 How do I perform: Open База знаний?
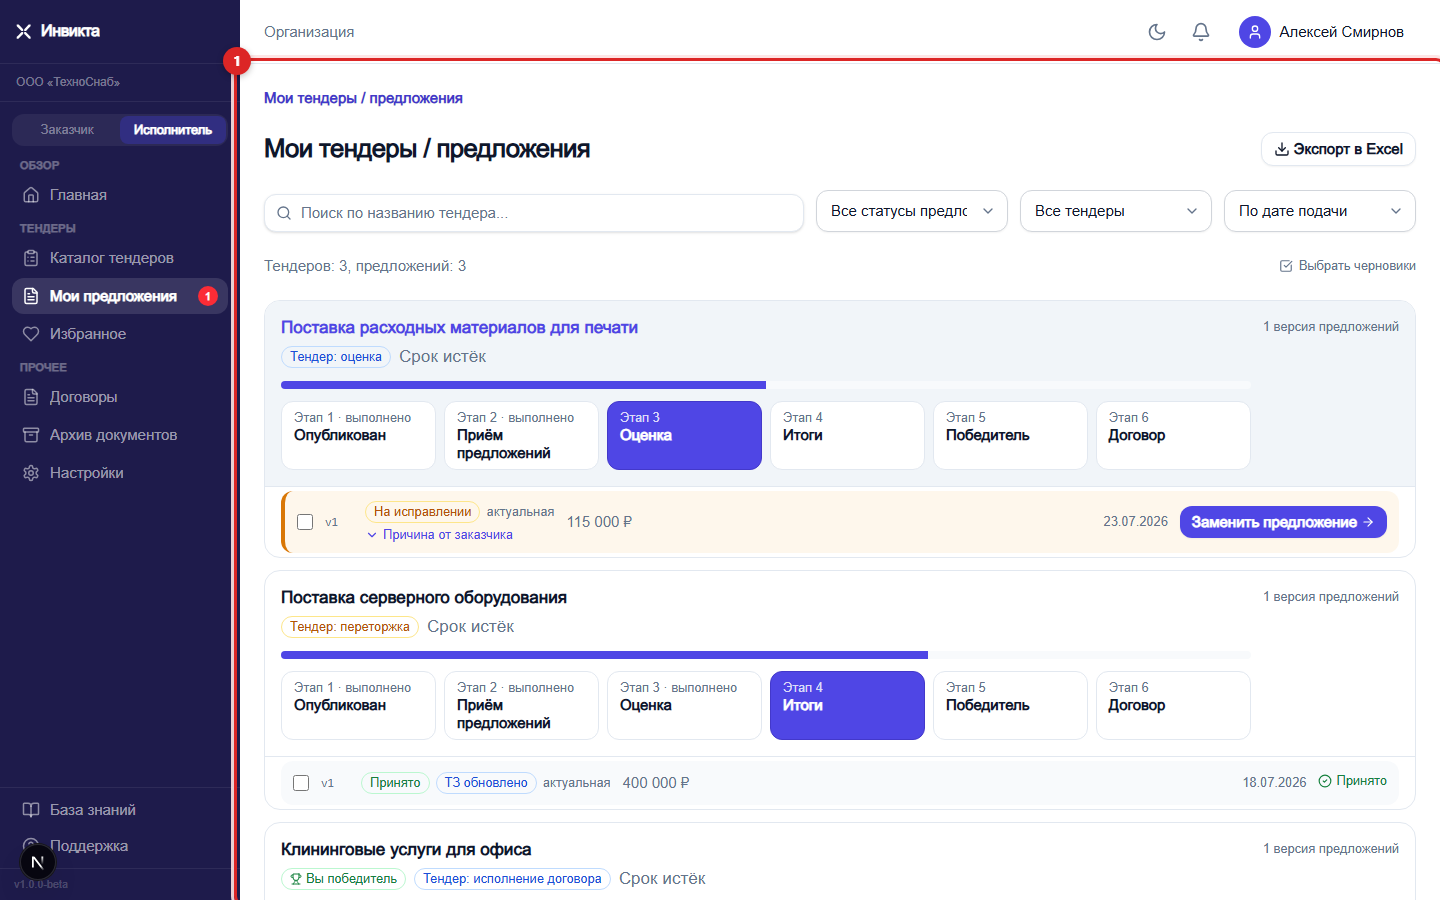[x=120, y=810]
